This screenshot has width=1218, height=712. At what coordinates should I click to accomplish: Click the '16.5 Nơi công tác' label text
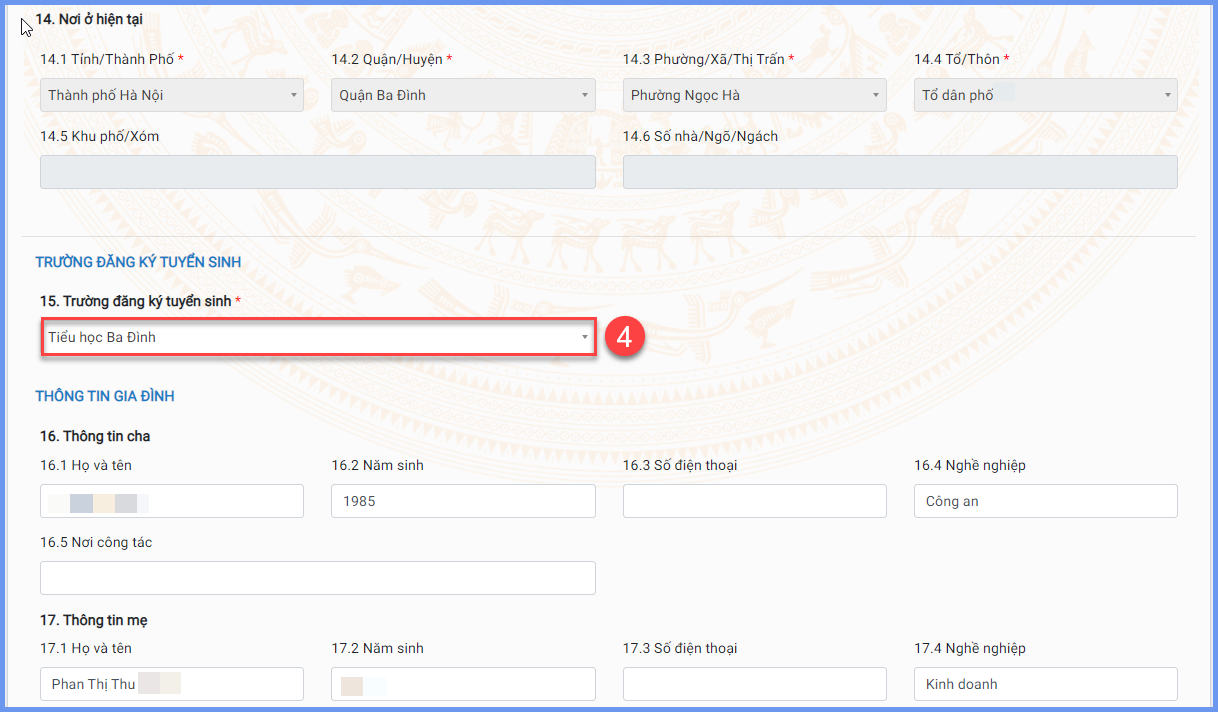pyautogui.click(x=96, y=542)
